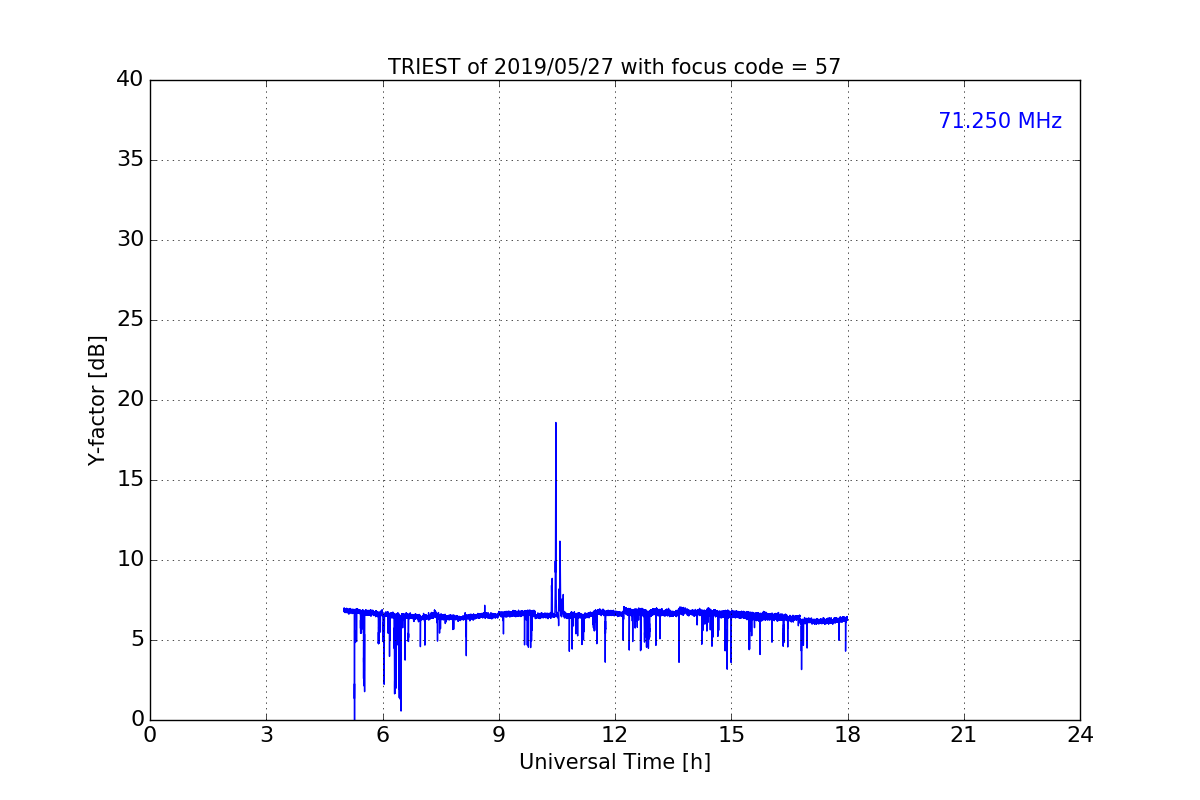The image size is (1200, 800).
Task: Select the '71.250 MHz' frequency label
Action: click(1000, 121)
